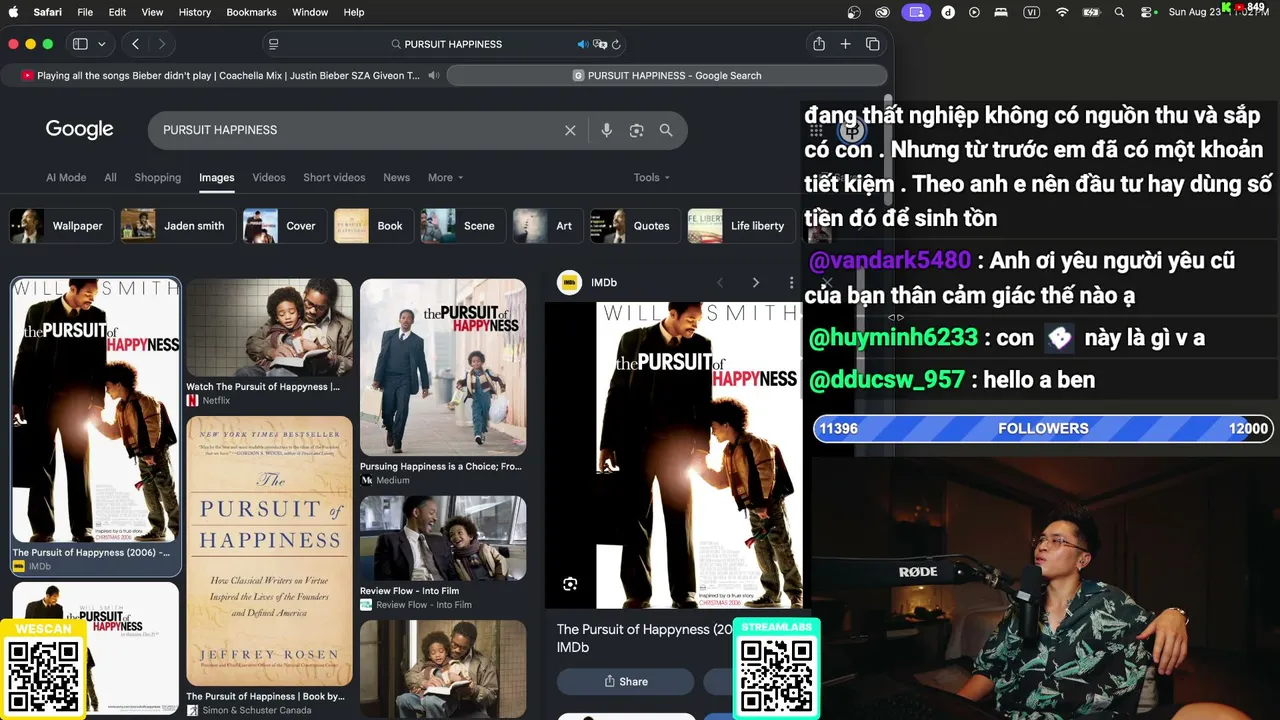1280x720 pixels.
Task: Open macOS Spotlight search icon
Action: (1119, 12)
